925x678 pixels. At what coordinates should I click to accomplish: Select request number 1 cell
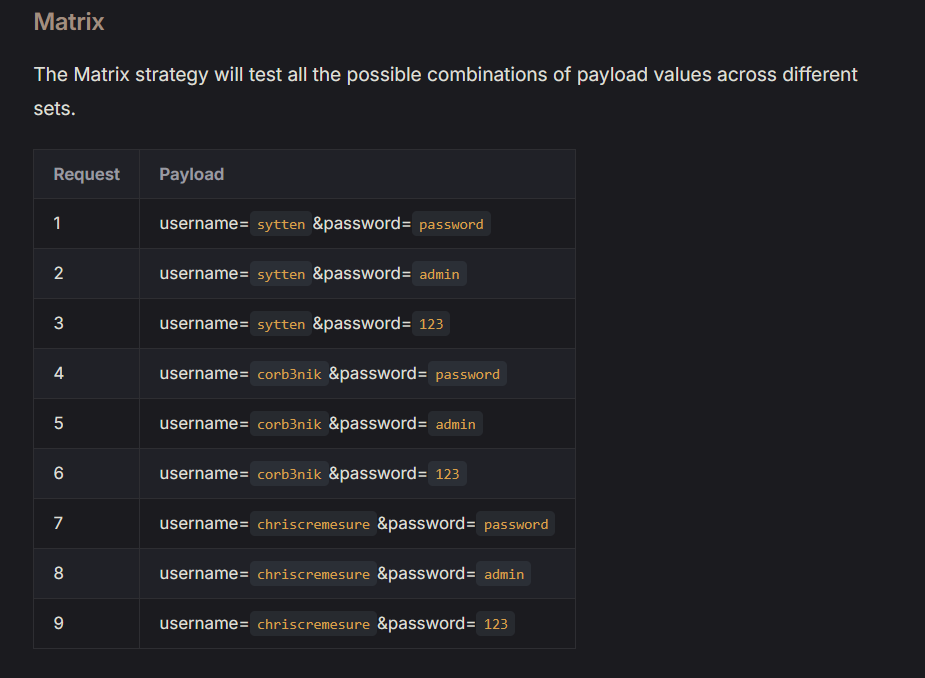click(58, 223)
